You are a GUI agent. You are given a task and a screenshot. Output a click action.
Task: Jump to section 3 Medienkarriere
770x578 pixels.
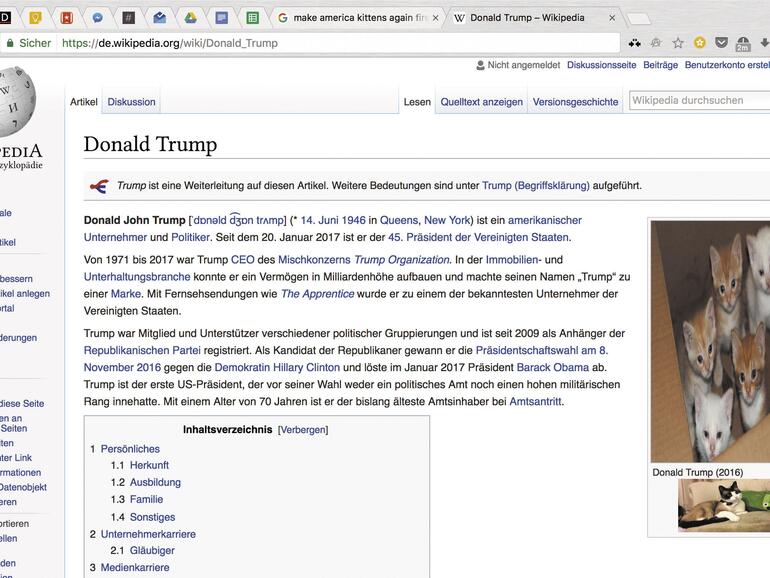[x=135, y=567]
